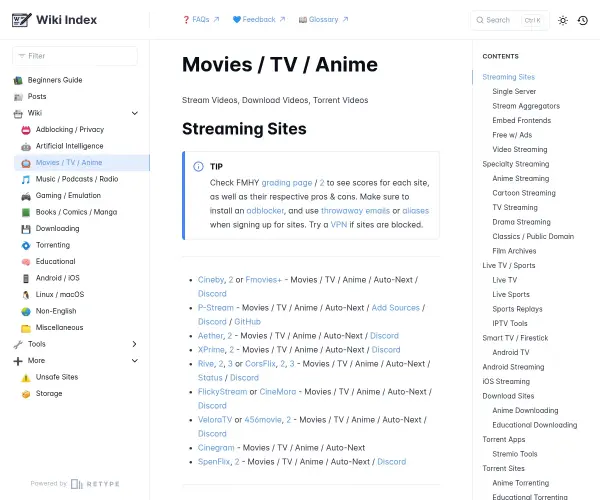This screenshot has width=600, height=500.
Task: Click the Educational brain icon
Action: point(26,262)
